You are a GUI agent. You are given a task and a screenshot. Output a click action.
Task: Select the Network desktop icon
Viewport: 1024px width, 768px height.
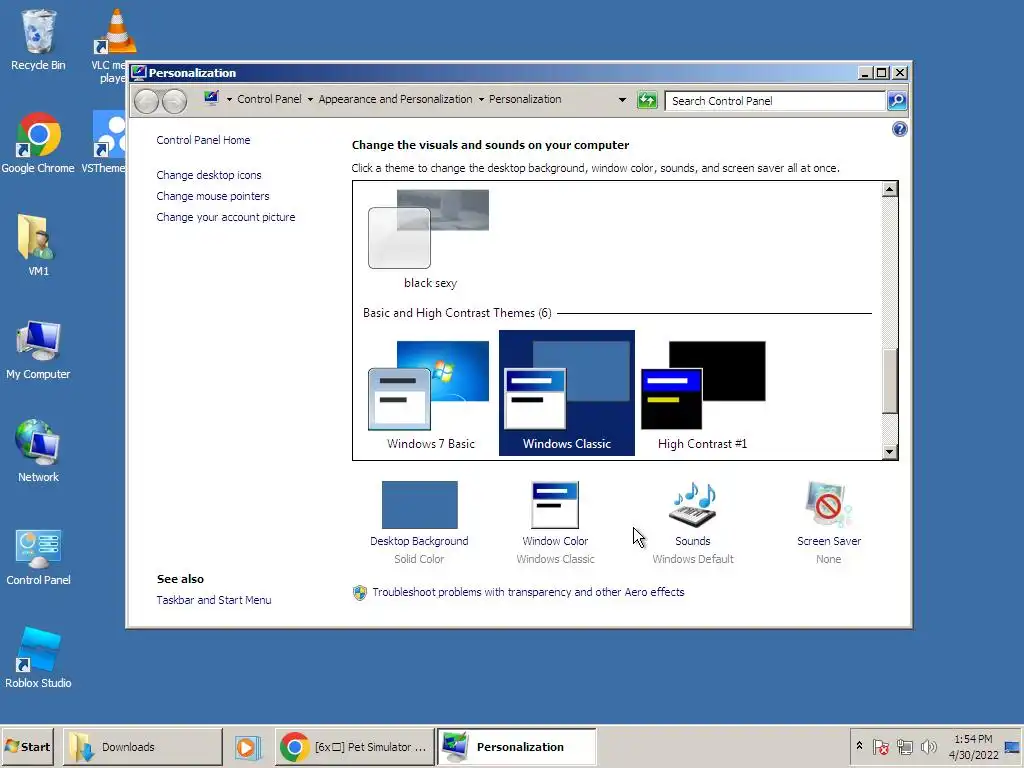pyautogui.click(x=38, y=451)
